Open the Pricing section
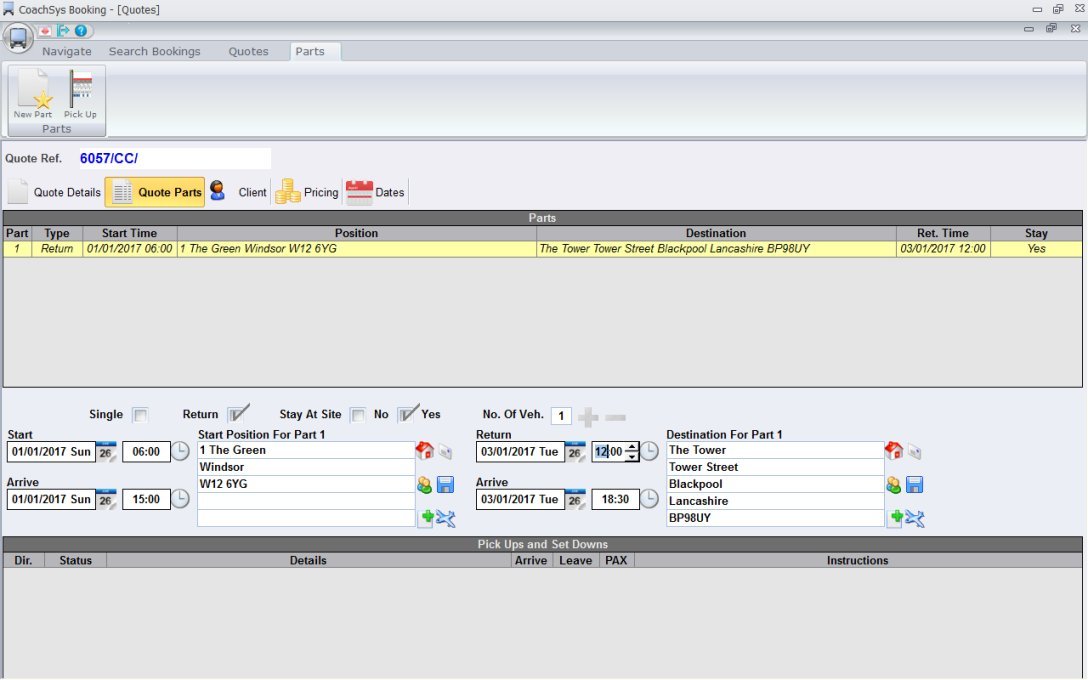Viewport: 1088px width, 680px height. coord(307,192)
